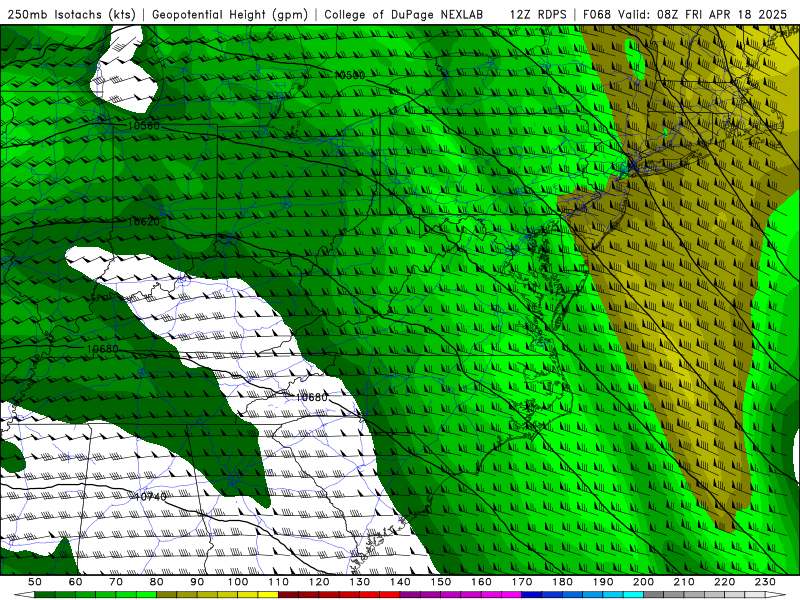Image resolution: width=800 pixels, height=600 pixels.
Task: Click the 190 value on the color scale
Action: [x=603, y=582]
